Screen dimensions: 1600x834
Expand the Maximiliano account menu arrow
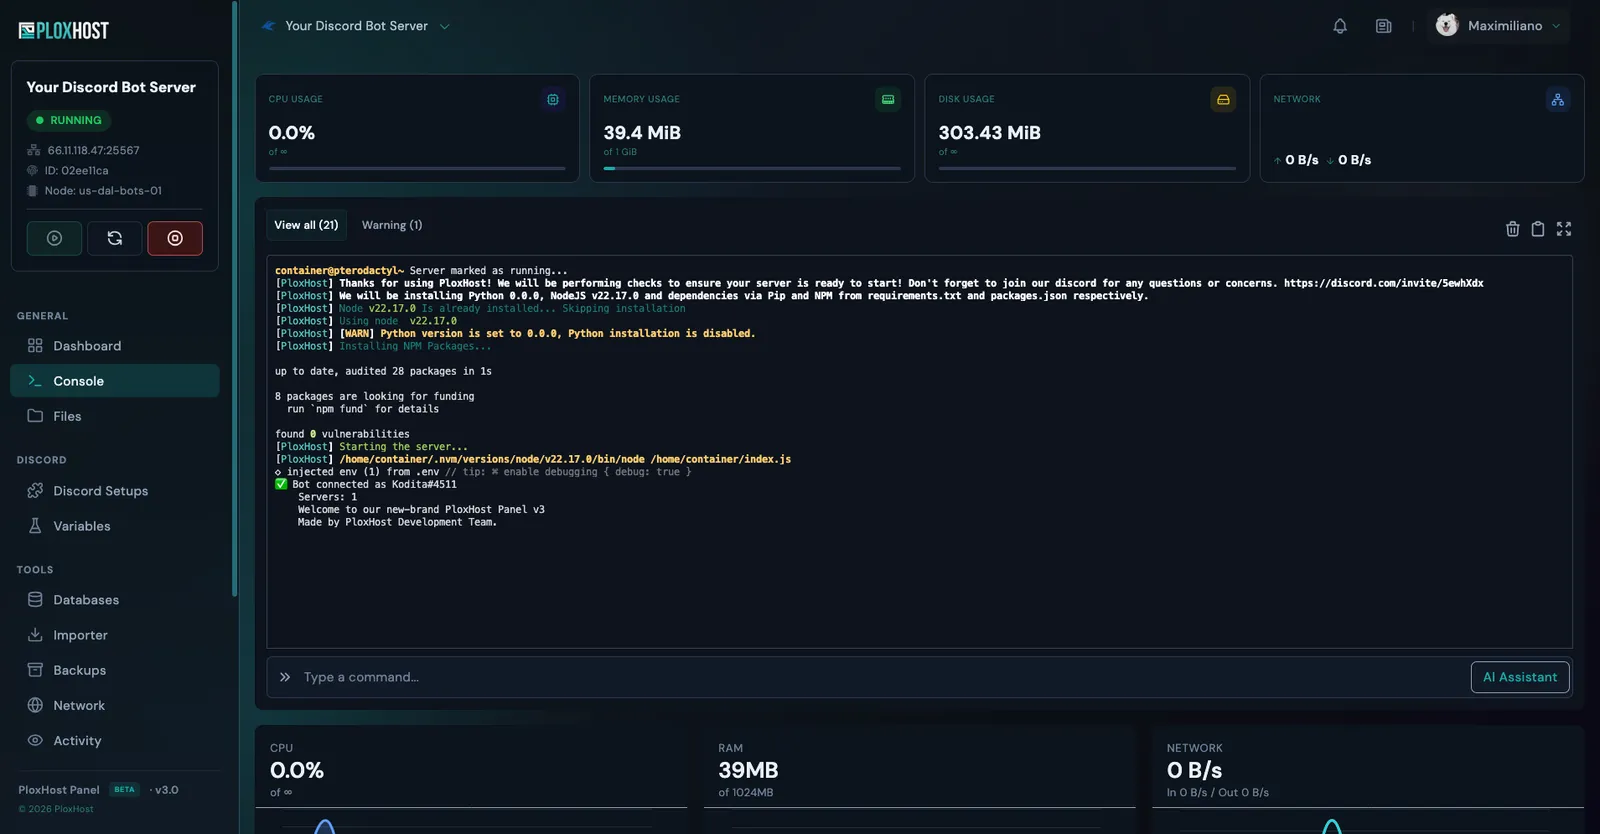[x=1556, y=26]
